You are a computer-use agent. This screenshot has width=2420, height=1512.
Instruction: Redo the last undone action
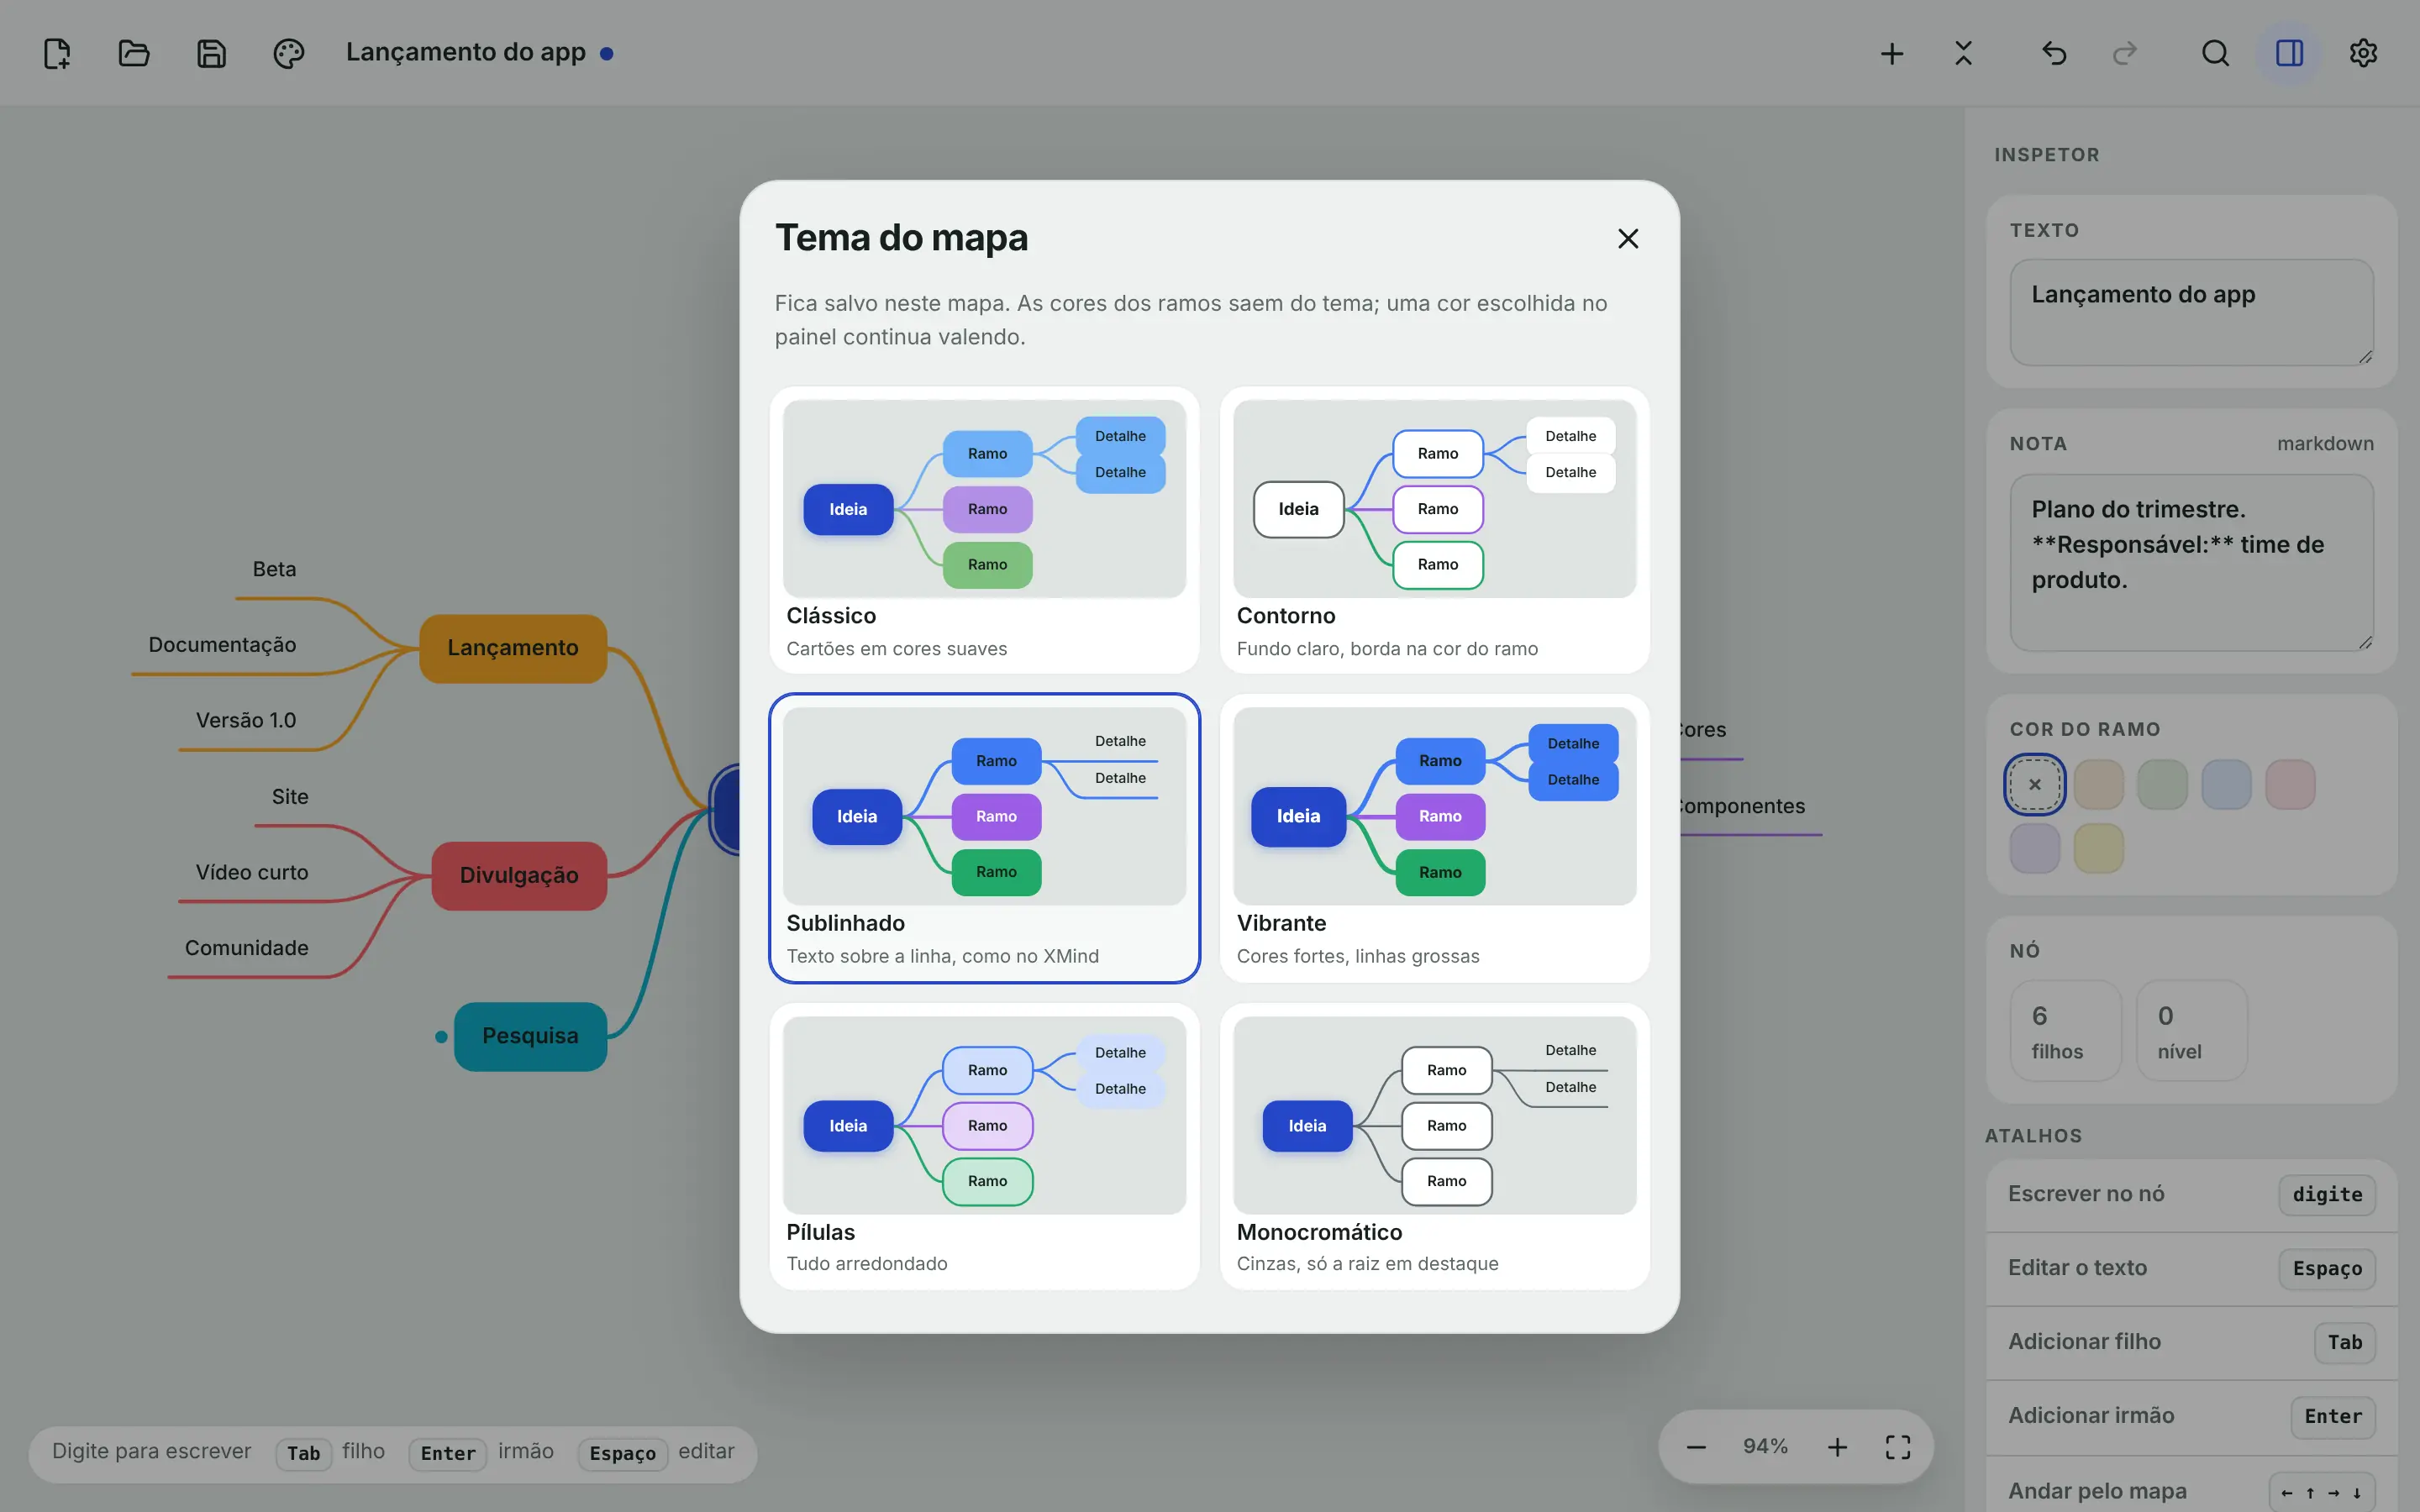[x=2125, y=53]
